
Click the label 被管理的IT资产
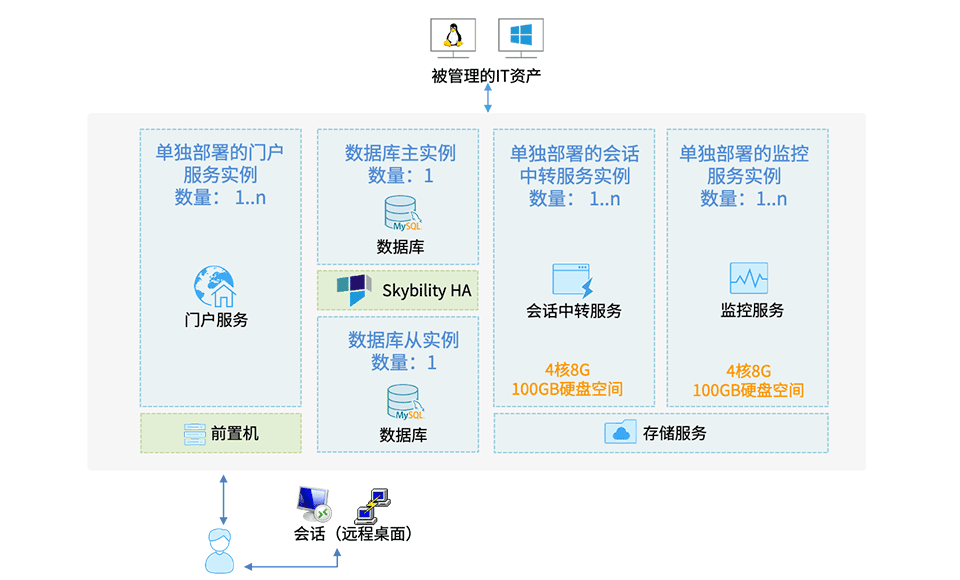[486, 76]
